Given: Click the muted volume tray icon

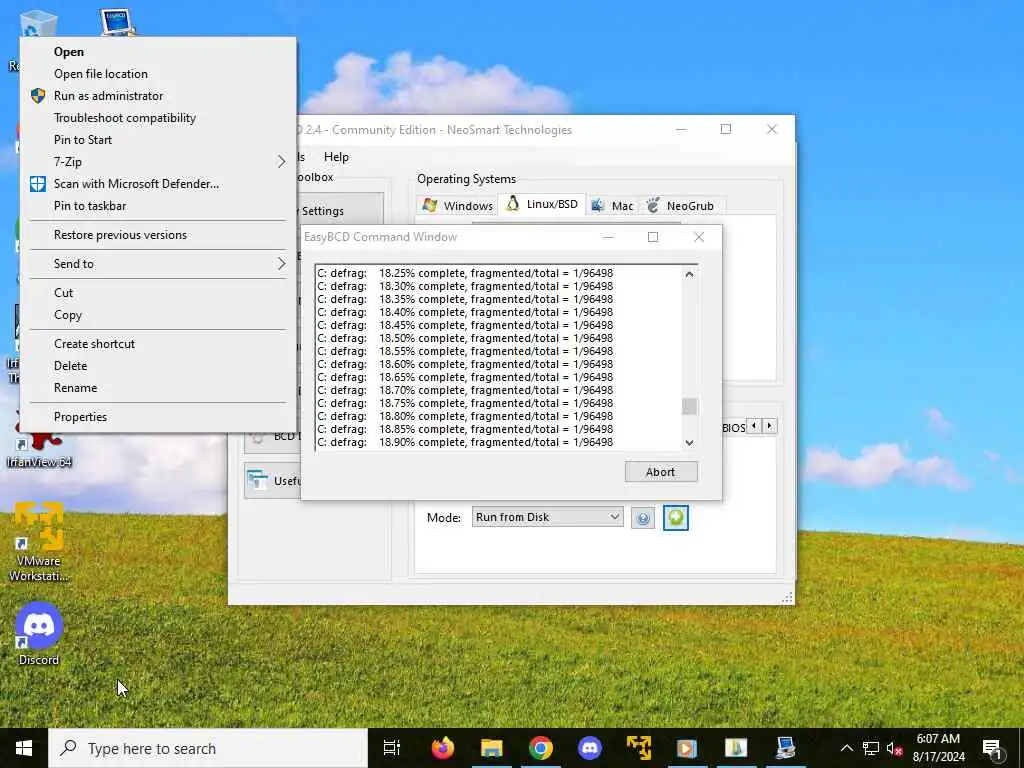Looking at the screenshot, I should (895, 748).
